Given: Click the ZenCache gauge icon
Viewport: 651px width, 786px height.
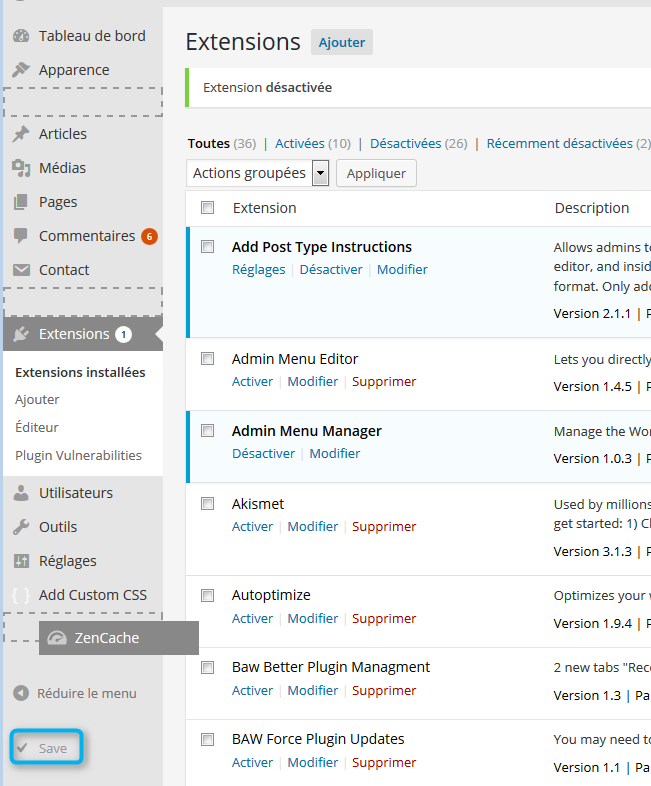Looking at the screenshot, I should (x=57, y=638).
